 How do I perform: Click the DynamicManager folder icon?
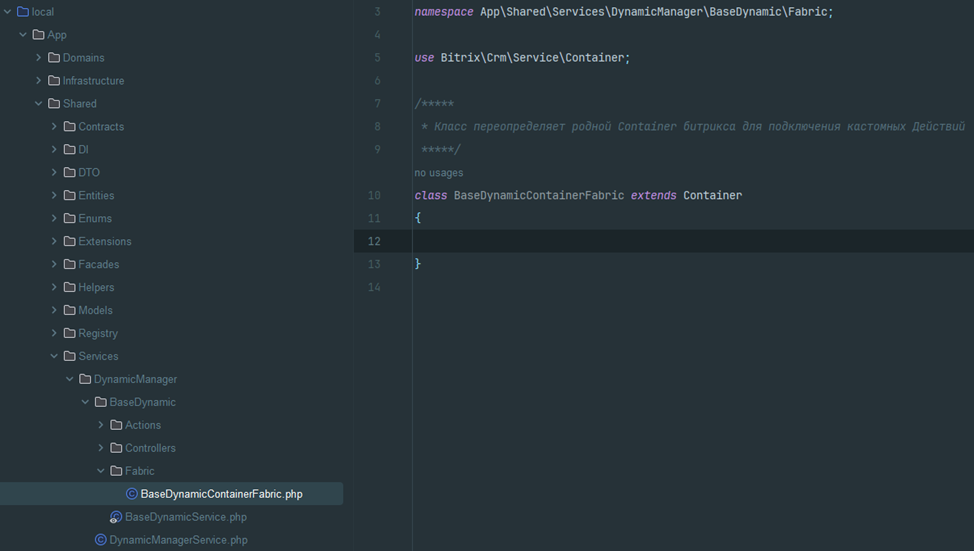[85, 380]
